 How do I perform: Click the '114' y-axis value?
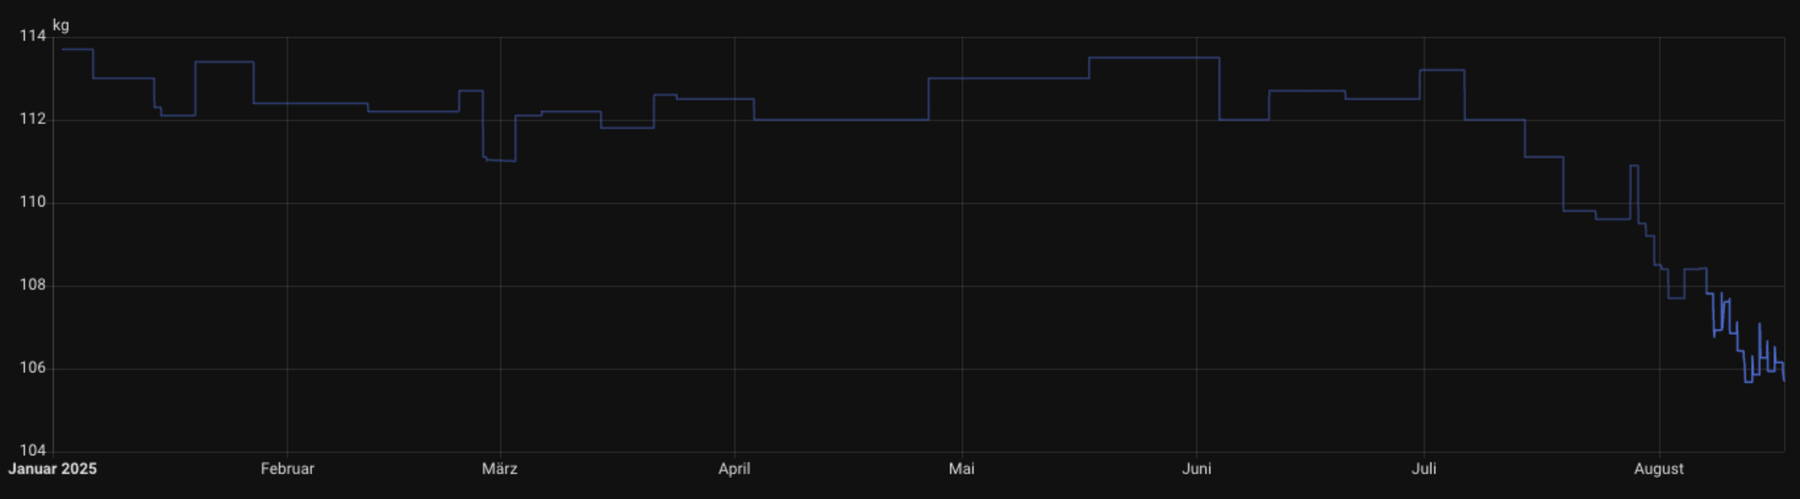(x=33, y=36)
